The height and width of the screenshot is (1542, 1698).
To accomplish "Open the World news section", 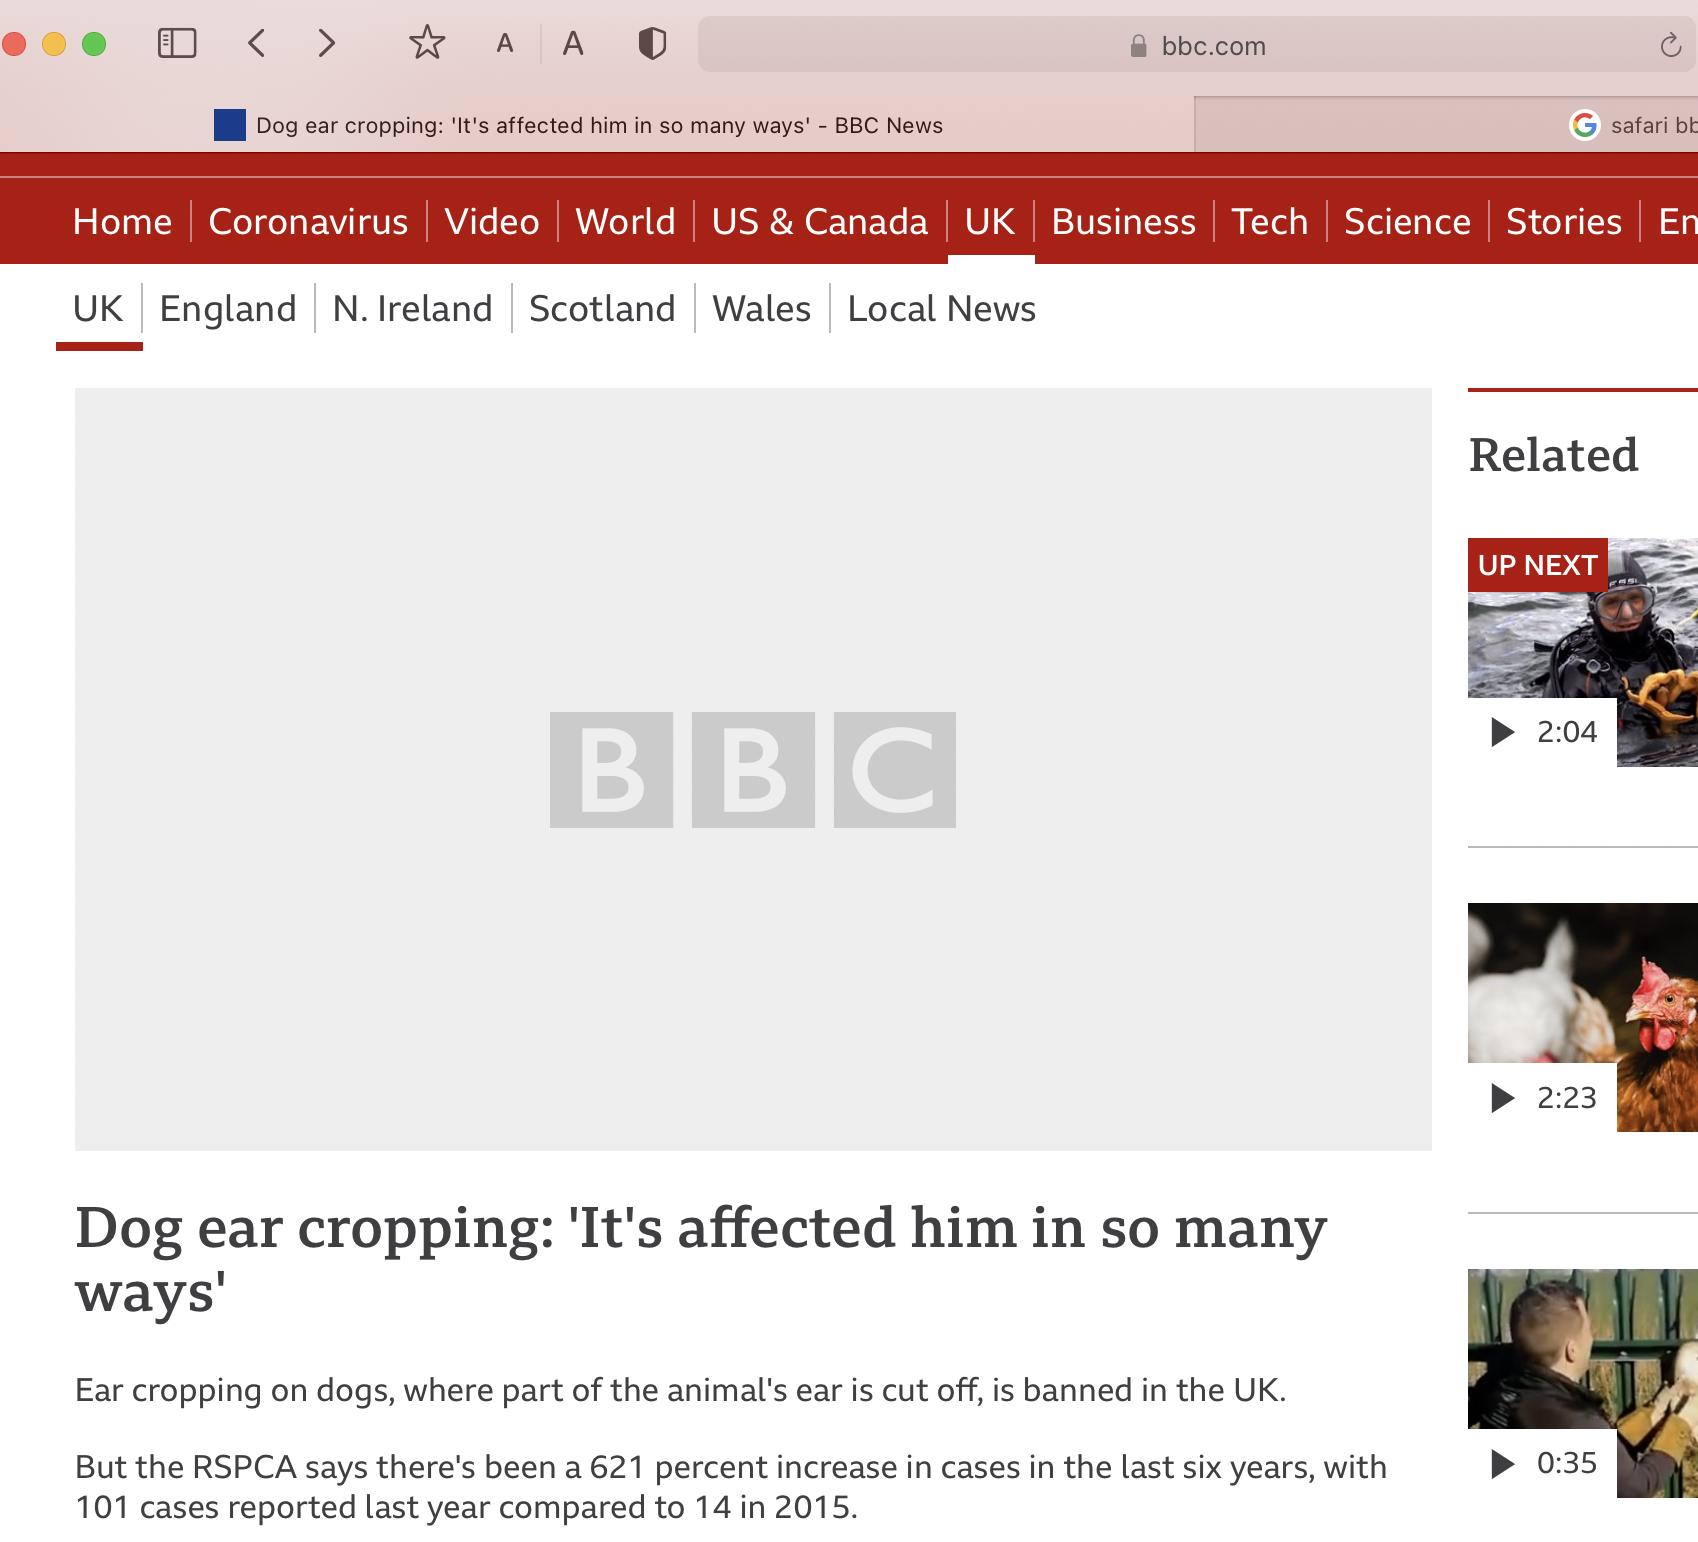I will [626, 221].
